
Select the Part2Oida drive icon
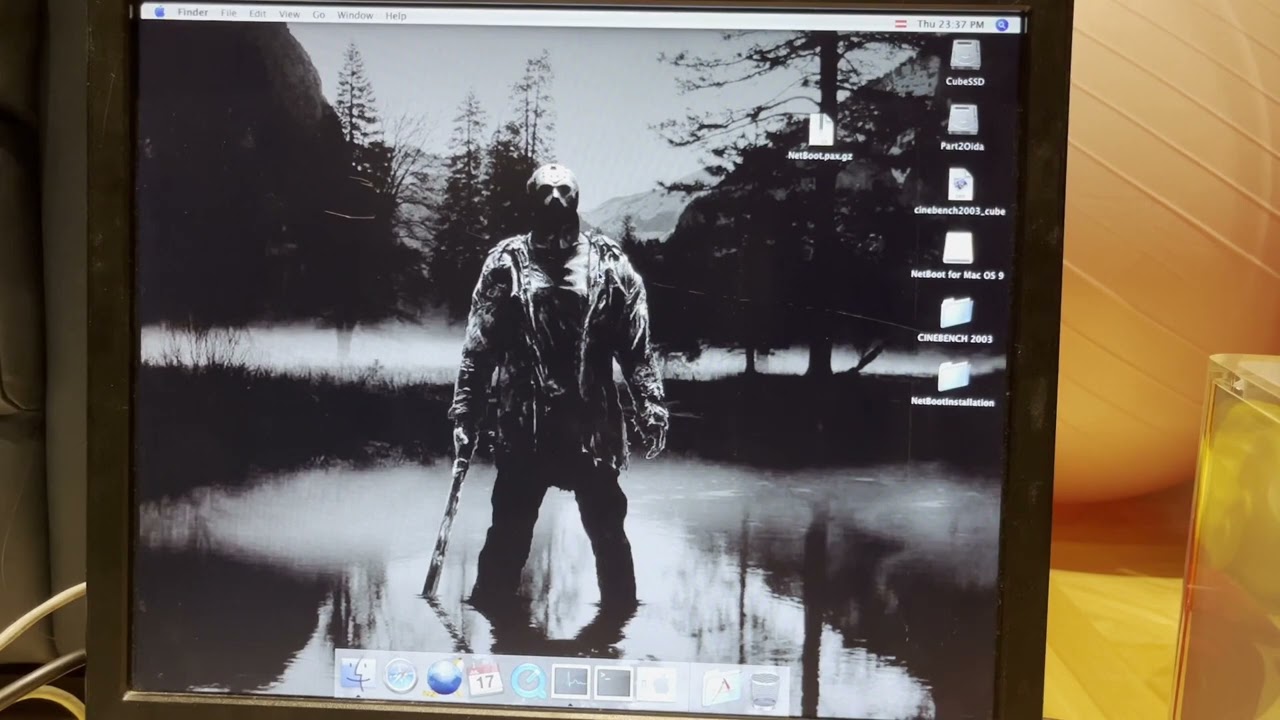click(962, 119)
